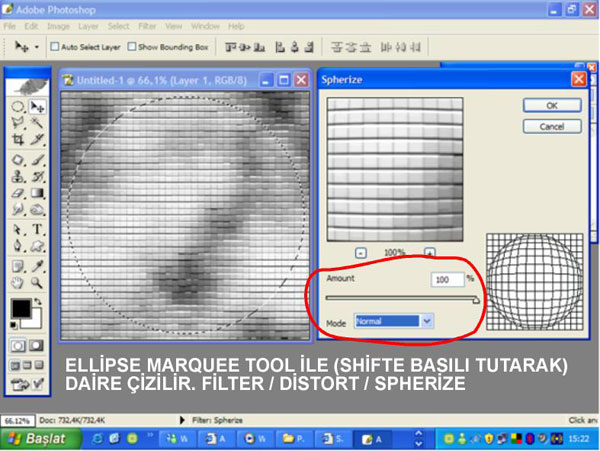600x451 pixels.
Task: Select the Path Selection tool
Action: point(18,229)
